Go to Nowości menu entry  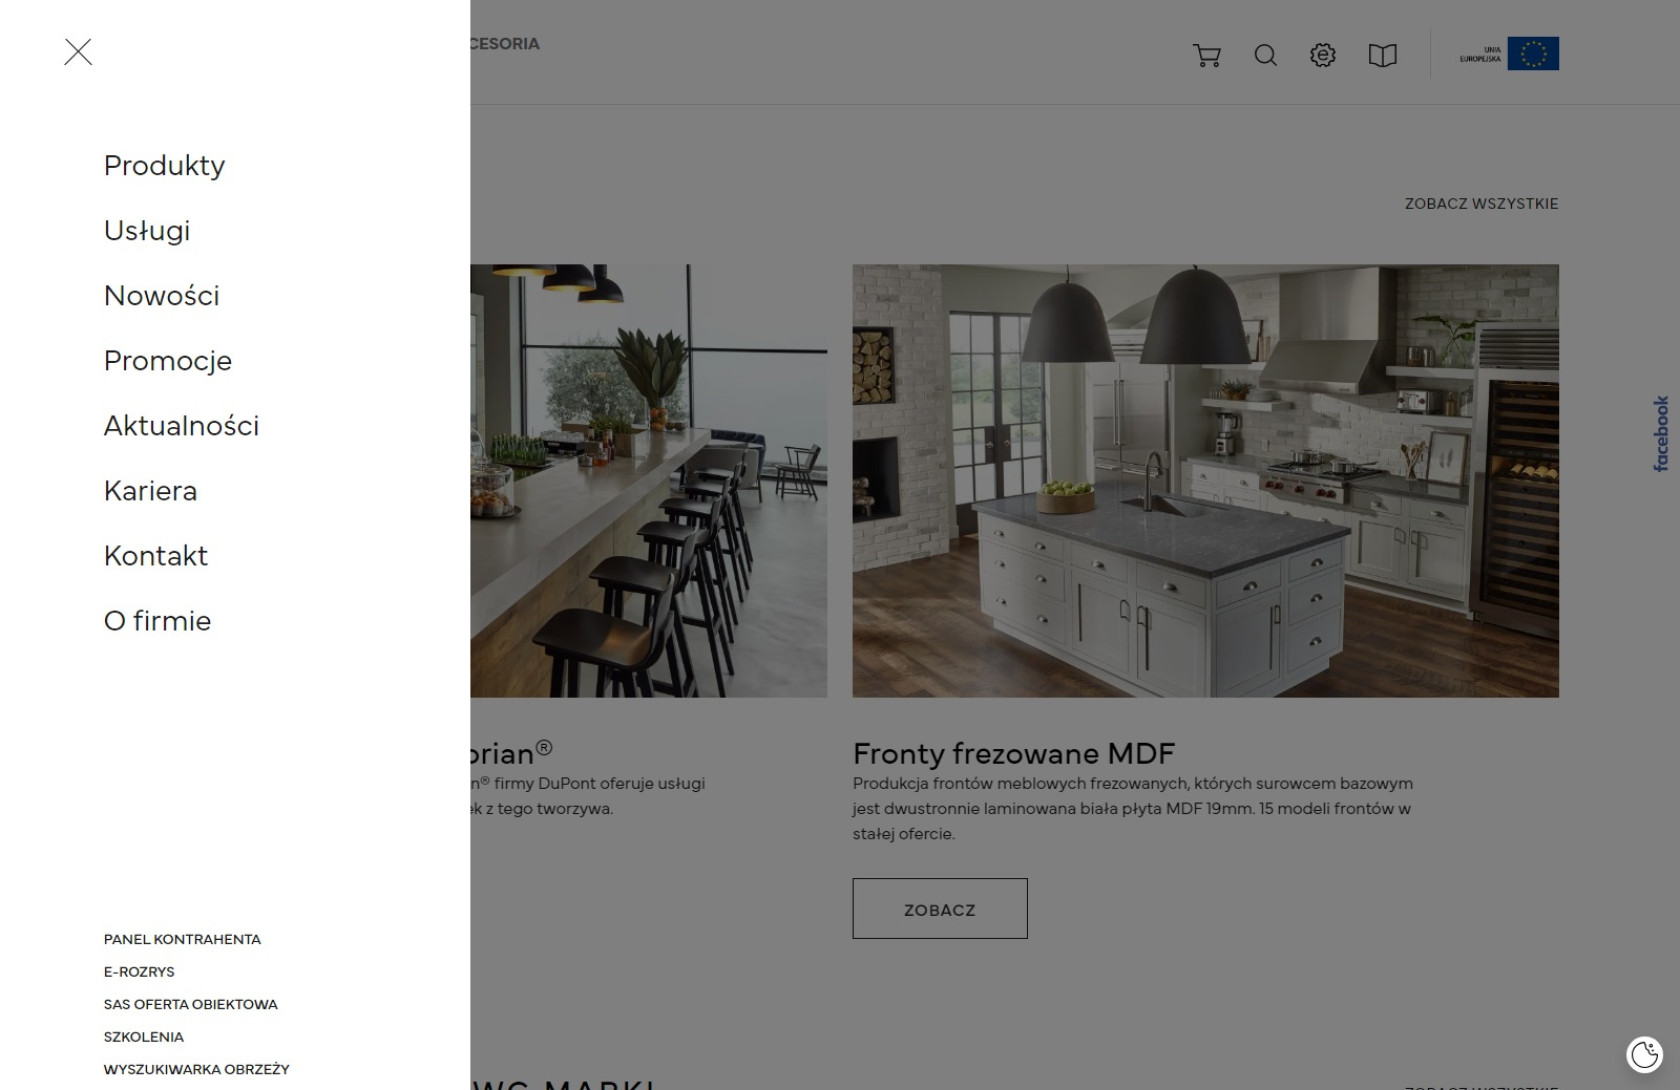(x=161, y=295)
